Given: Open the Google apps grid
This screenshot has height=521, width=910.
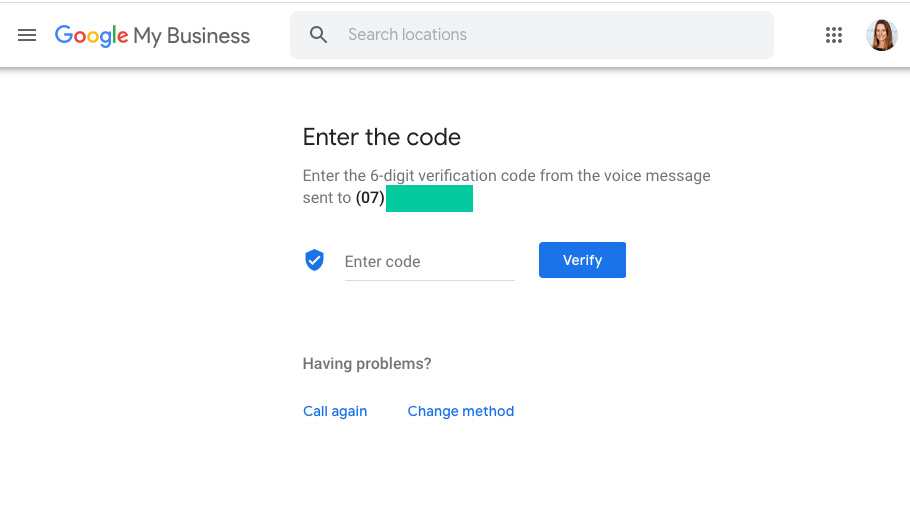Looking at the screenshot, I should coord(833,35).
